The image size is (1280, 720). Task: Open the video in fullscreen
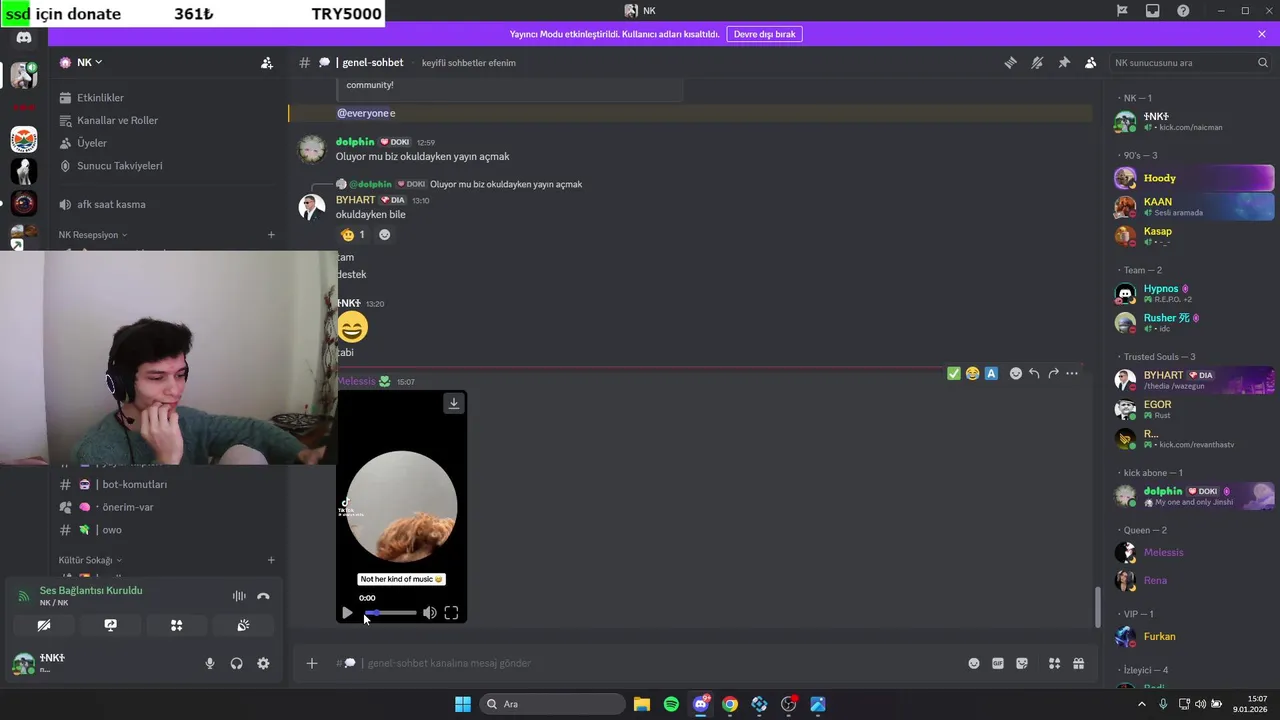[x=451, y=613]
